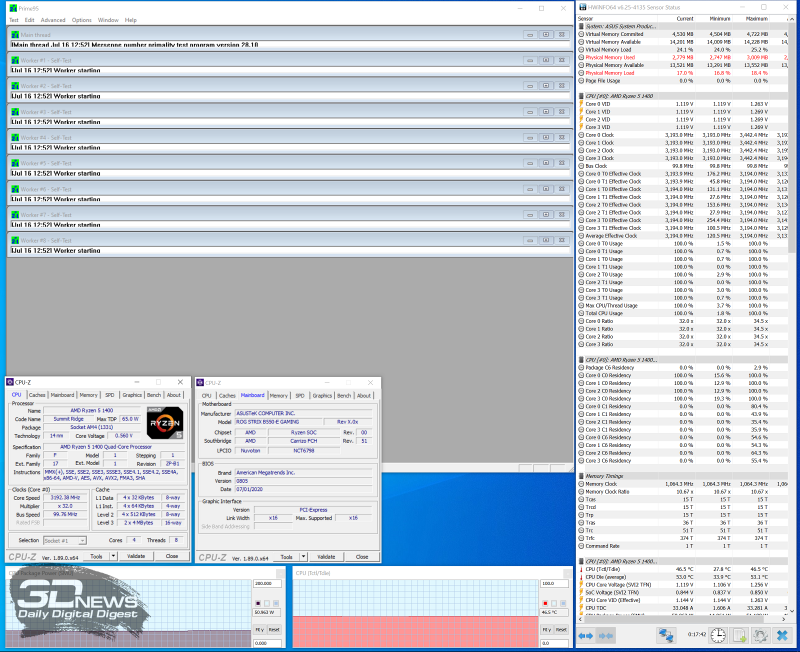Select Graphics tab in right CPU-Z window
The height and width of the screenshot is (652, 800).
coord(322,395)
